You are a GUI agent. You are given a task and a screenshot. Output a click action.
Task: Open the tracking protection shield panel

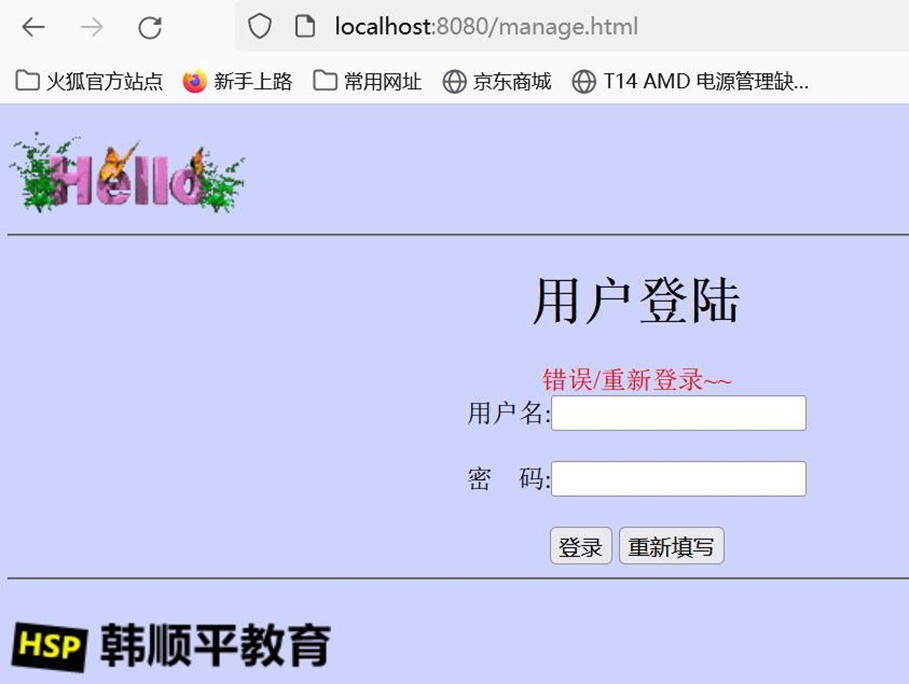pyautogui.click(x=260, y=27)
